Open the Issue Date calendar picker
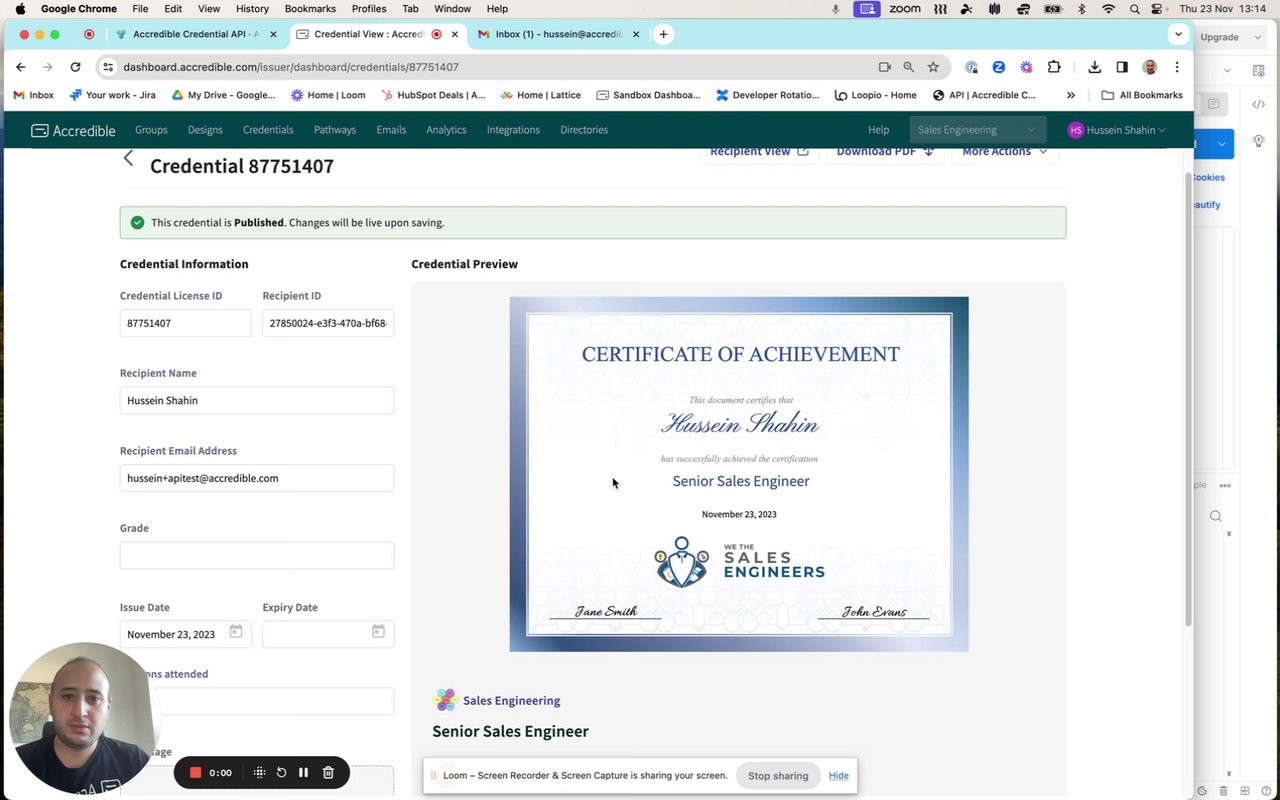 coord(236,632)
